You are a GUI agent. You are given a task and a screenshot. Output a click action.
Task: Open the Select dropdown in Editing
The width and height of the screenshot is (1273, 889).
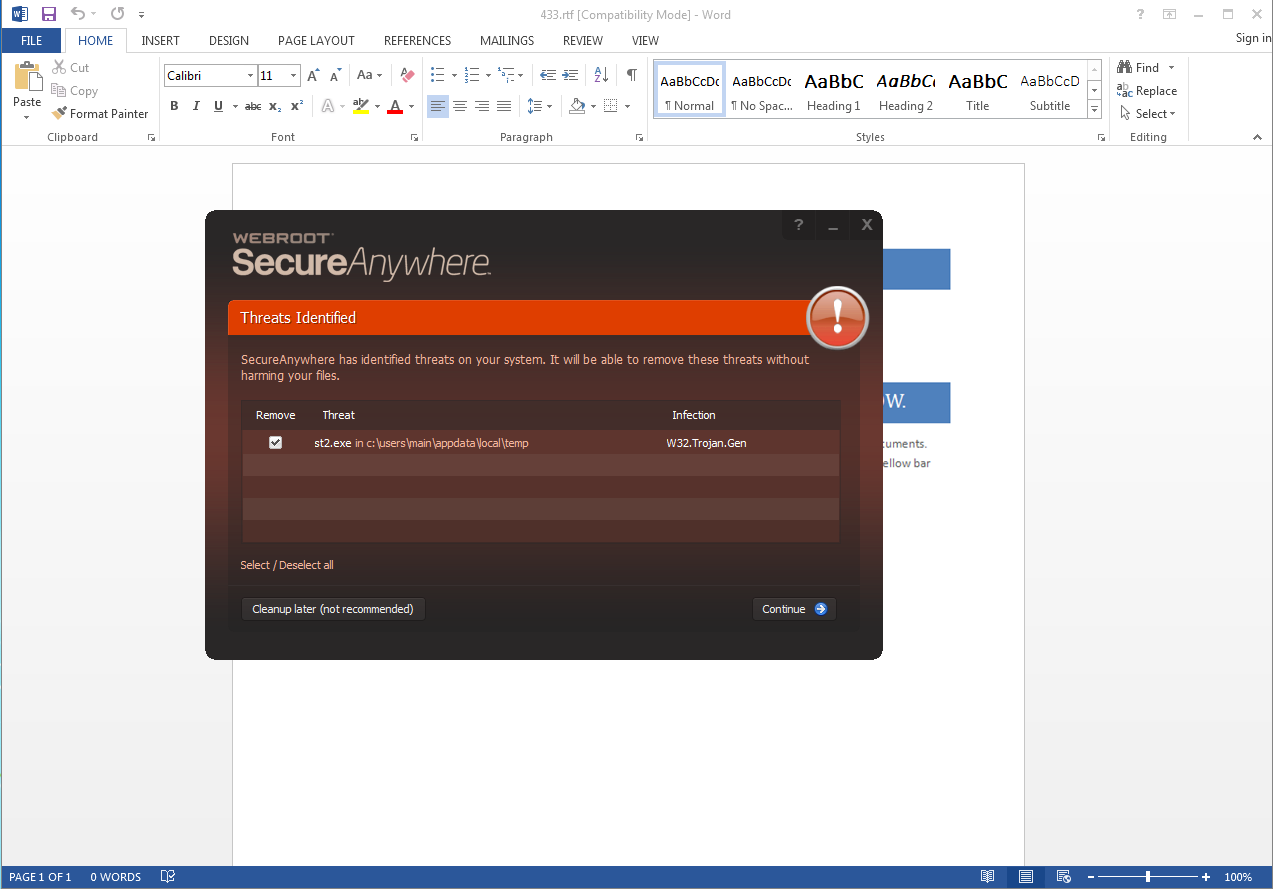1148,114
